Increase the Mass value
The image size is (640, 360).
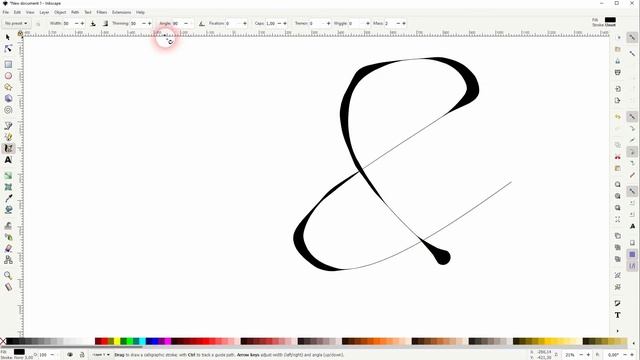click(x=404, y=24)
